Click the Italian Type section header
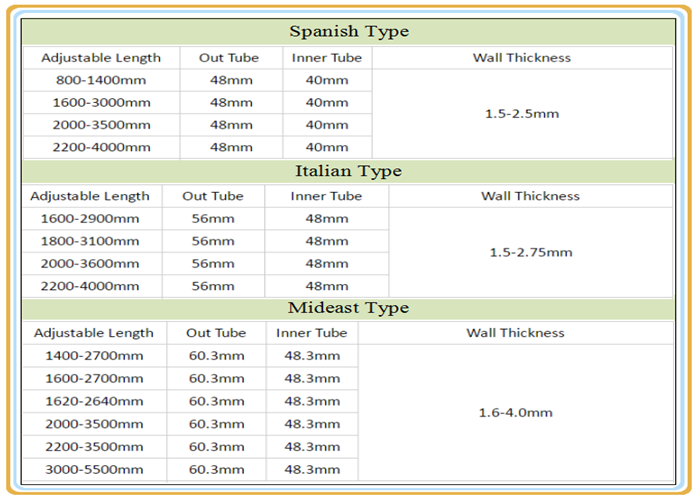Image resolution: width=700 pixels, height=500 pixels. coord(349,171)
